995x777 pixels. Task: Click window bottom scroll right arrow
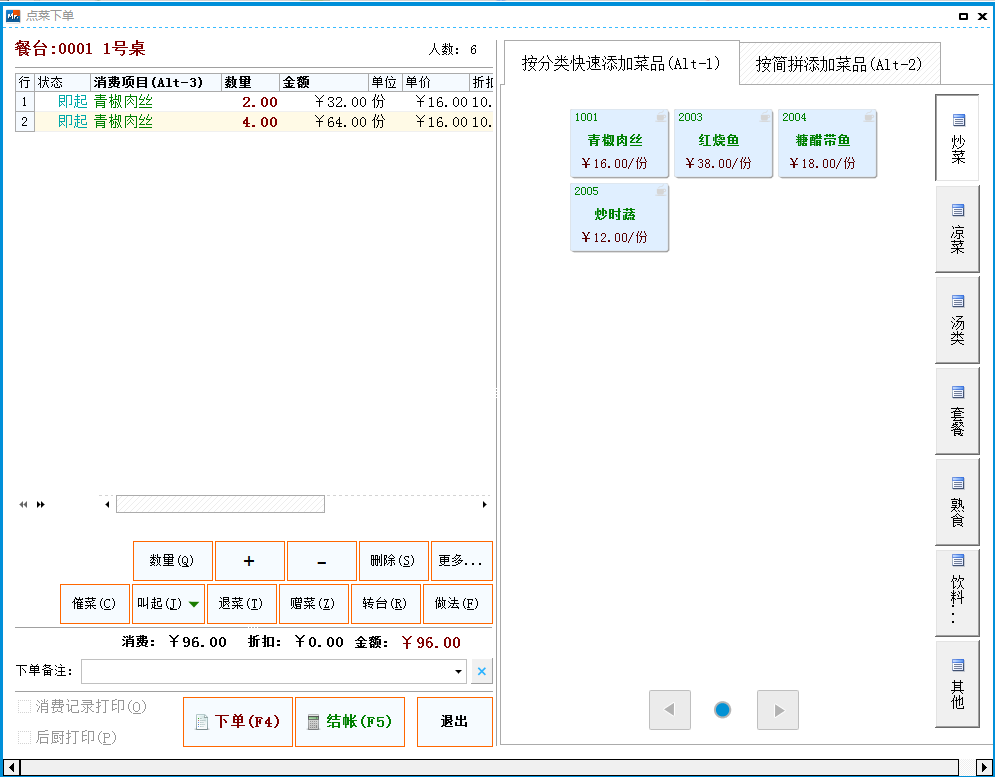[x=984, y=767]
